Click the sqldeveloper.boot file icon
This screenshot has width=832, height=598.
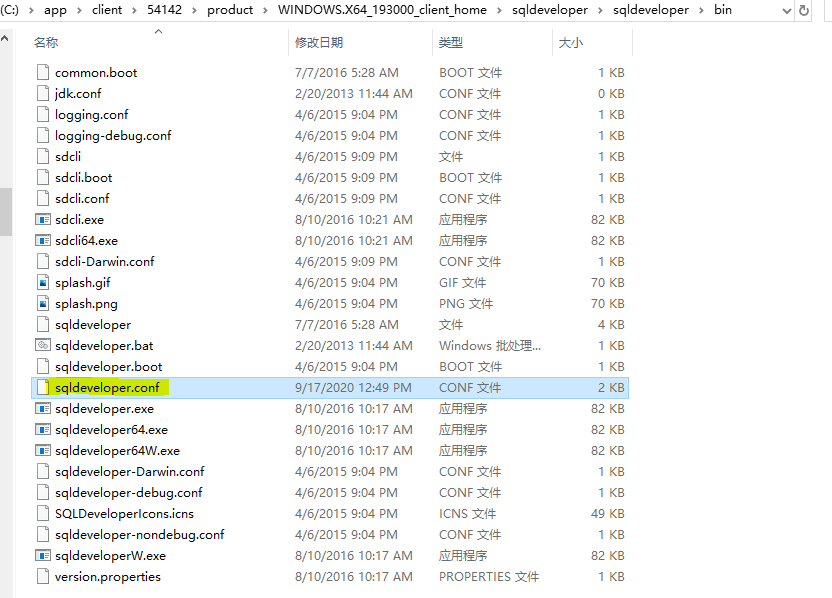[x=43, y=367]
